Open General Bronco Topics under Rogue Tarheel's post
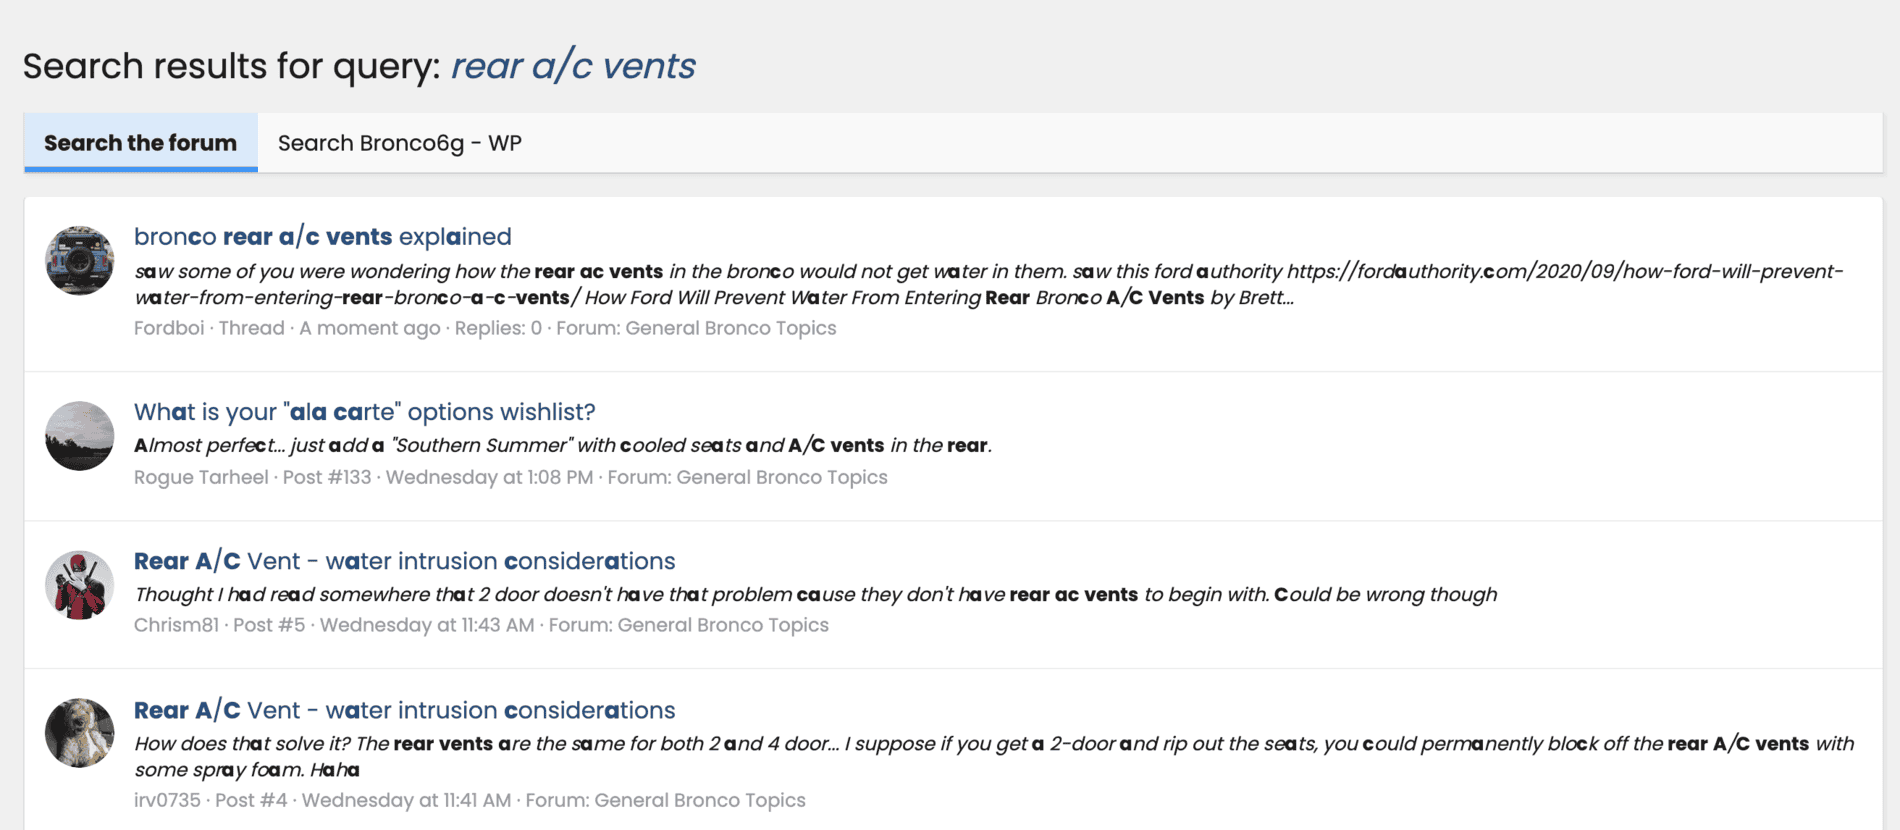 click(x=782, y=477)
